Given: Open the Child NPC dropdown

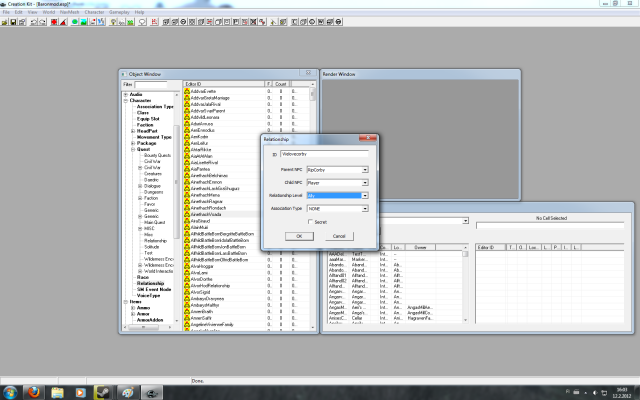Looking at the screenshot, I should tap(365, 183).
